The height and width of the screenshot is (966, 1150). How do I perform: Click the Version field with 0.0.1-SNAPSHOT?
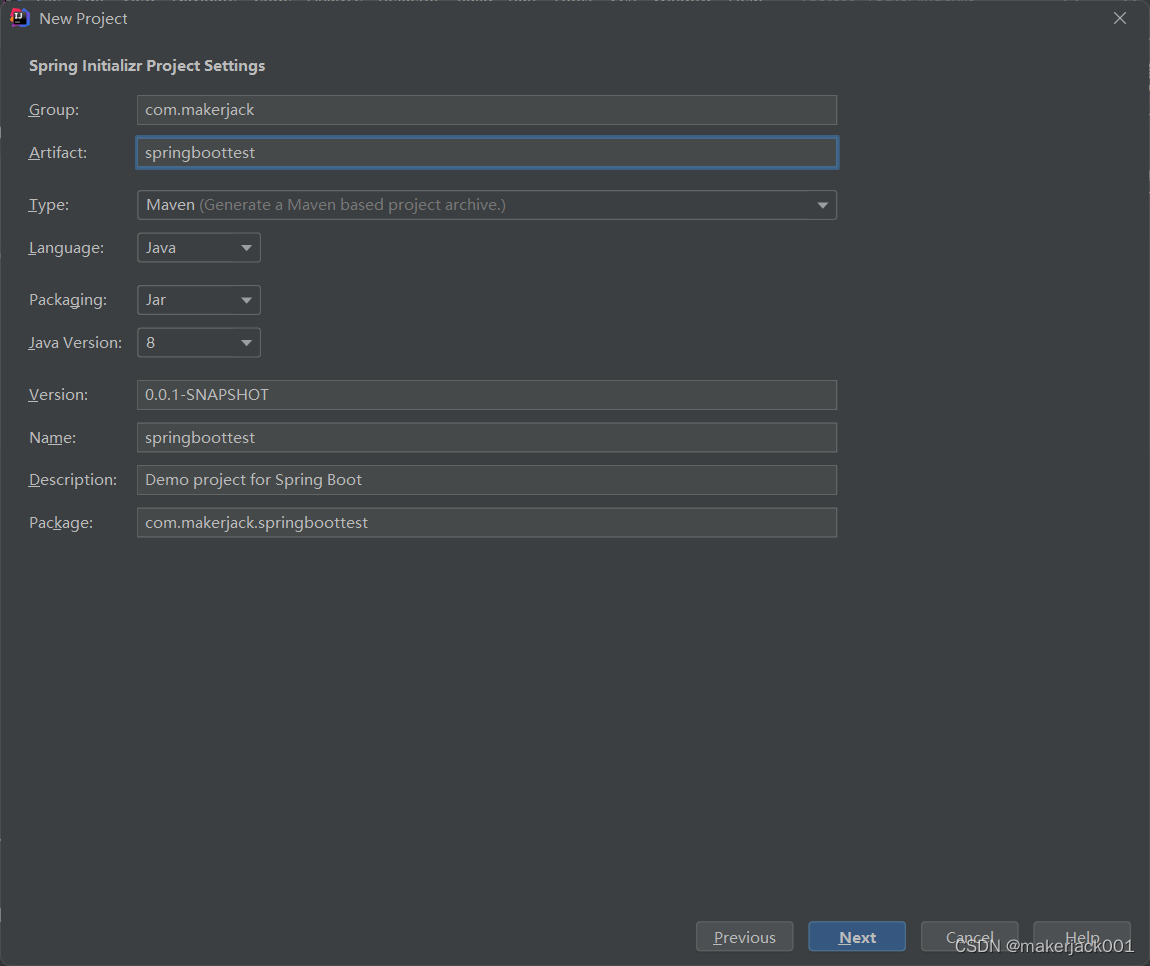pyautogui.click(x=486, y=395)
